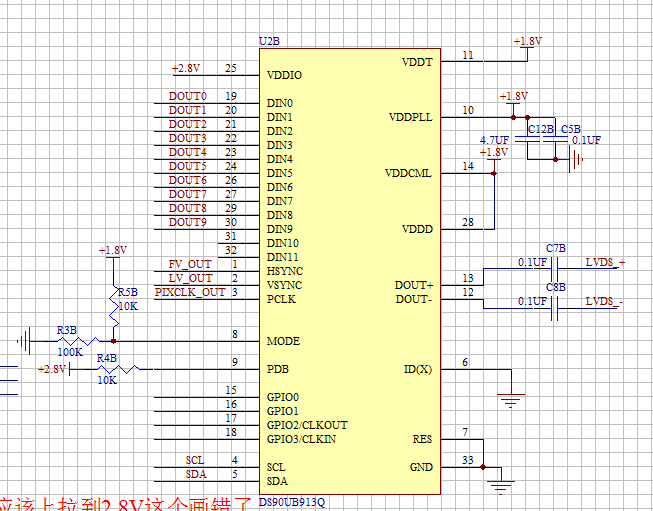Click the DOUT0 net label

187,96
